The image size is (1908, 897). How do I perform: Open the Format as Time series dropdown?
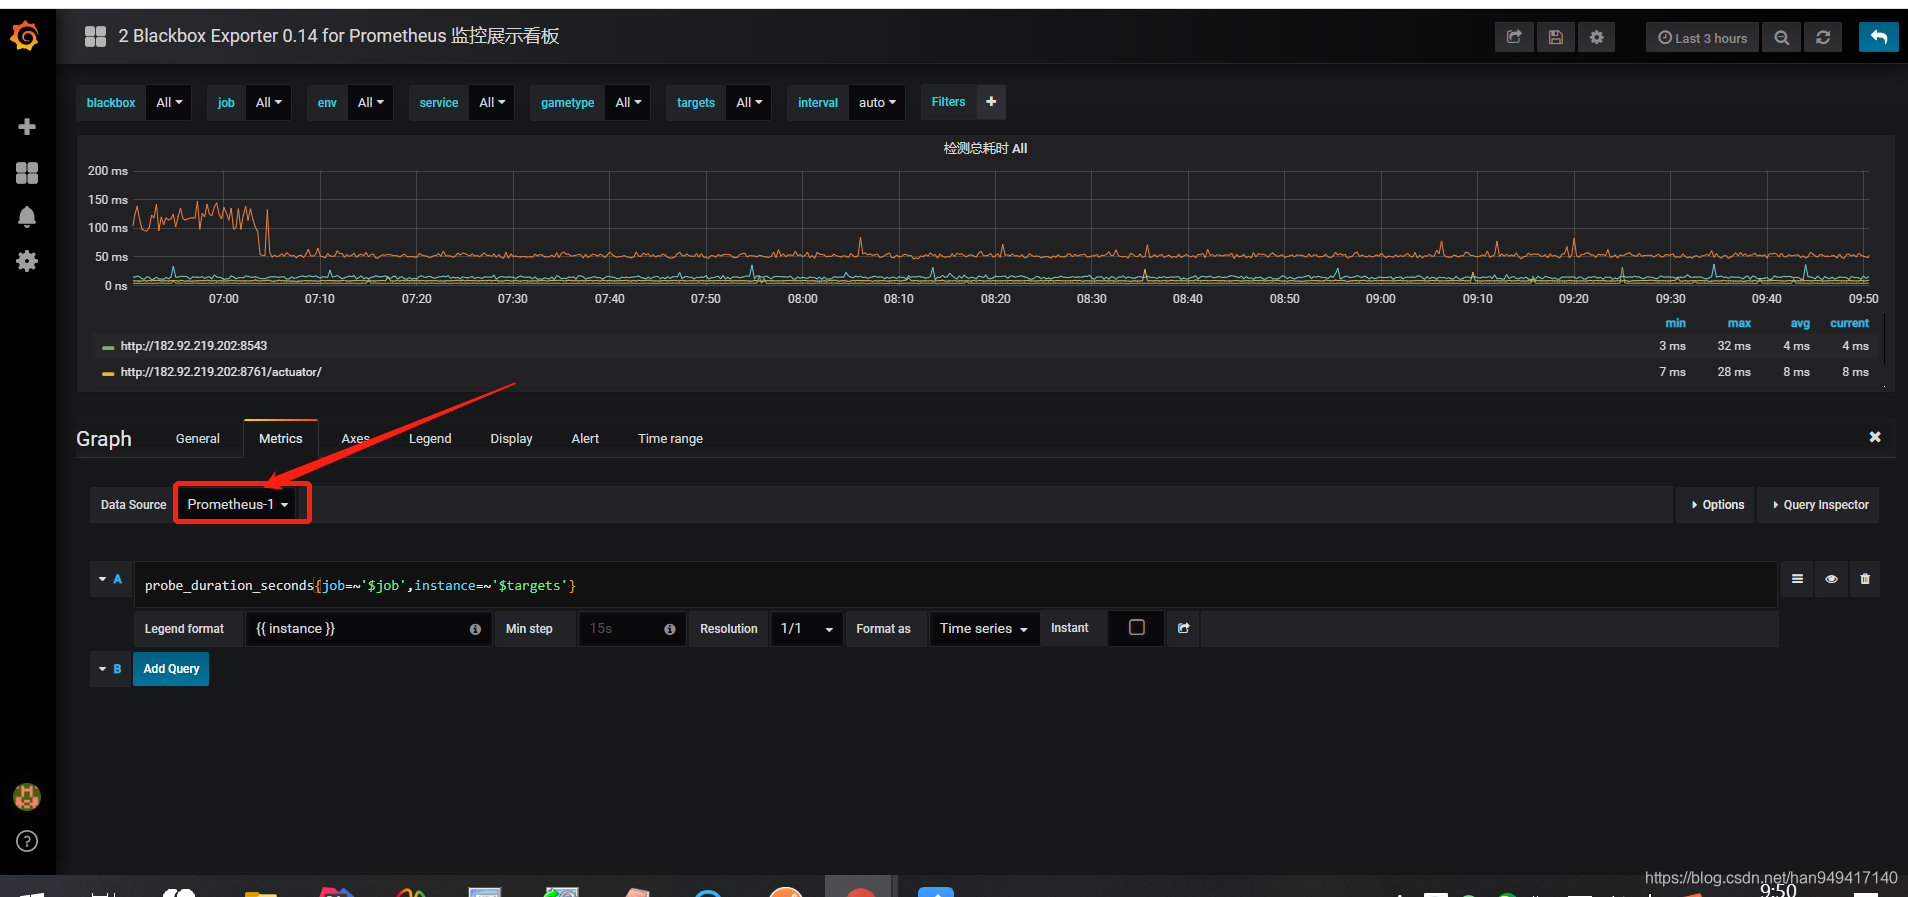point(984,629)
